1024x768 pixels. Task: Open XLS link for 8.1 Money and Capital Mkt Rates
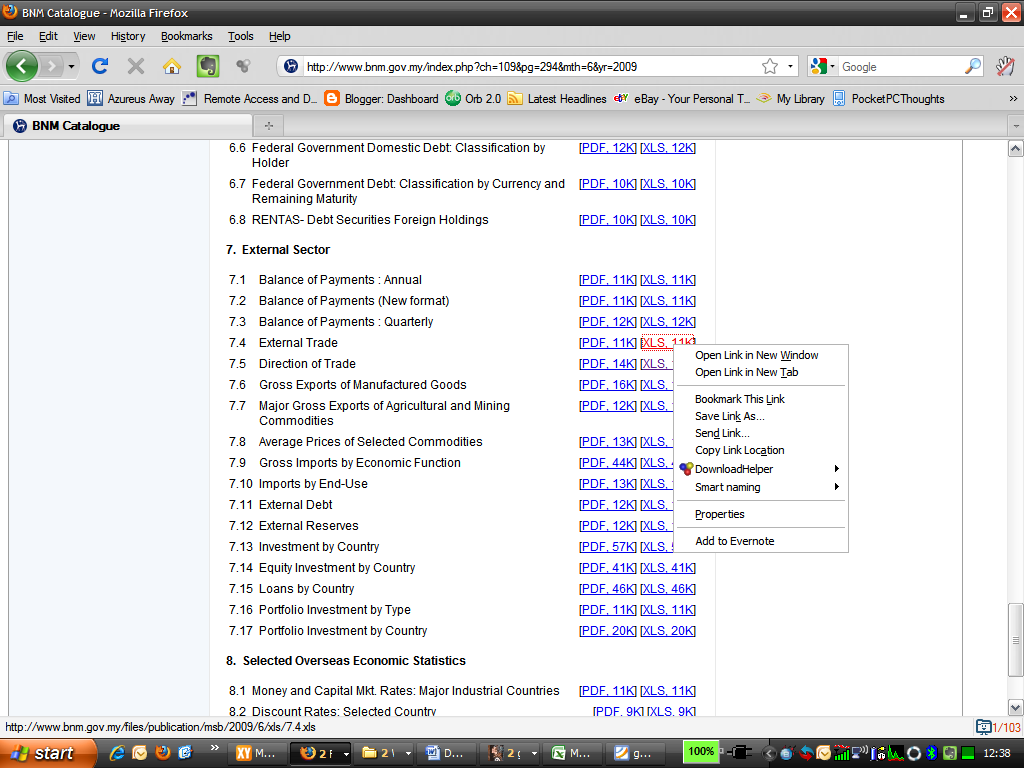click(x=667, y=690)
